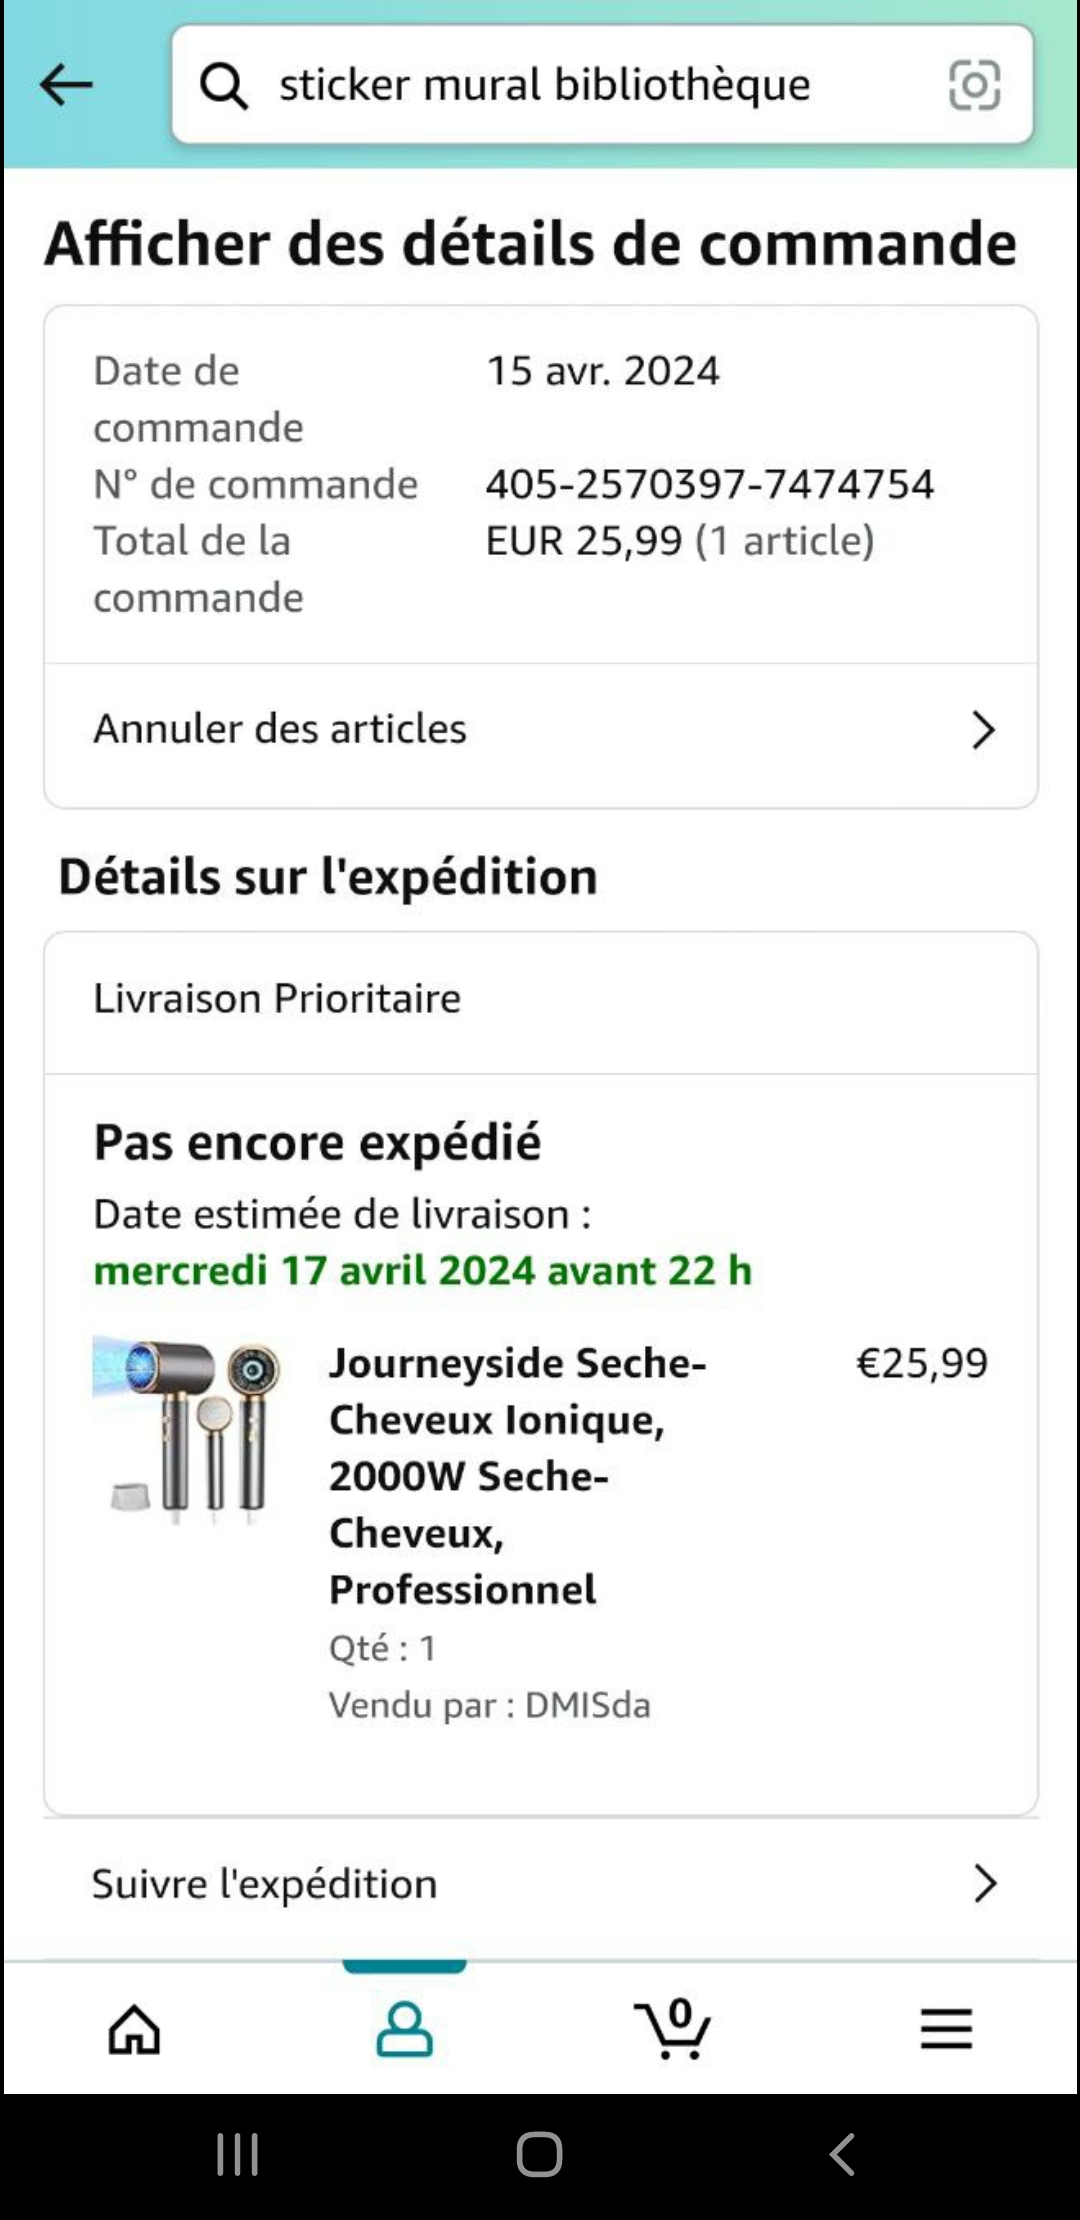Tap the back arrow beside the search bar
Screen dimensions: 1080x2220
tap(66, 85)
